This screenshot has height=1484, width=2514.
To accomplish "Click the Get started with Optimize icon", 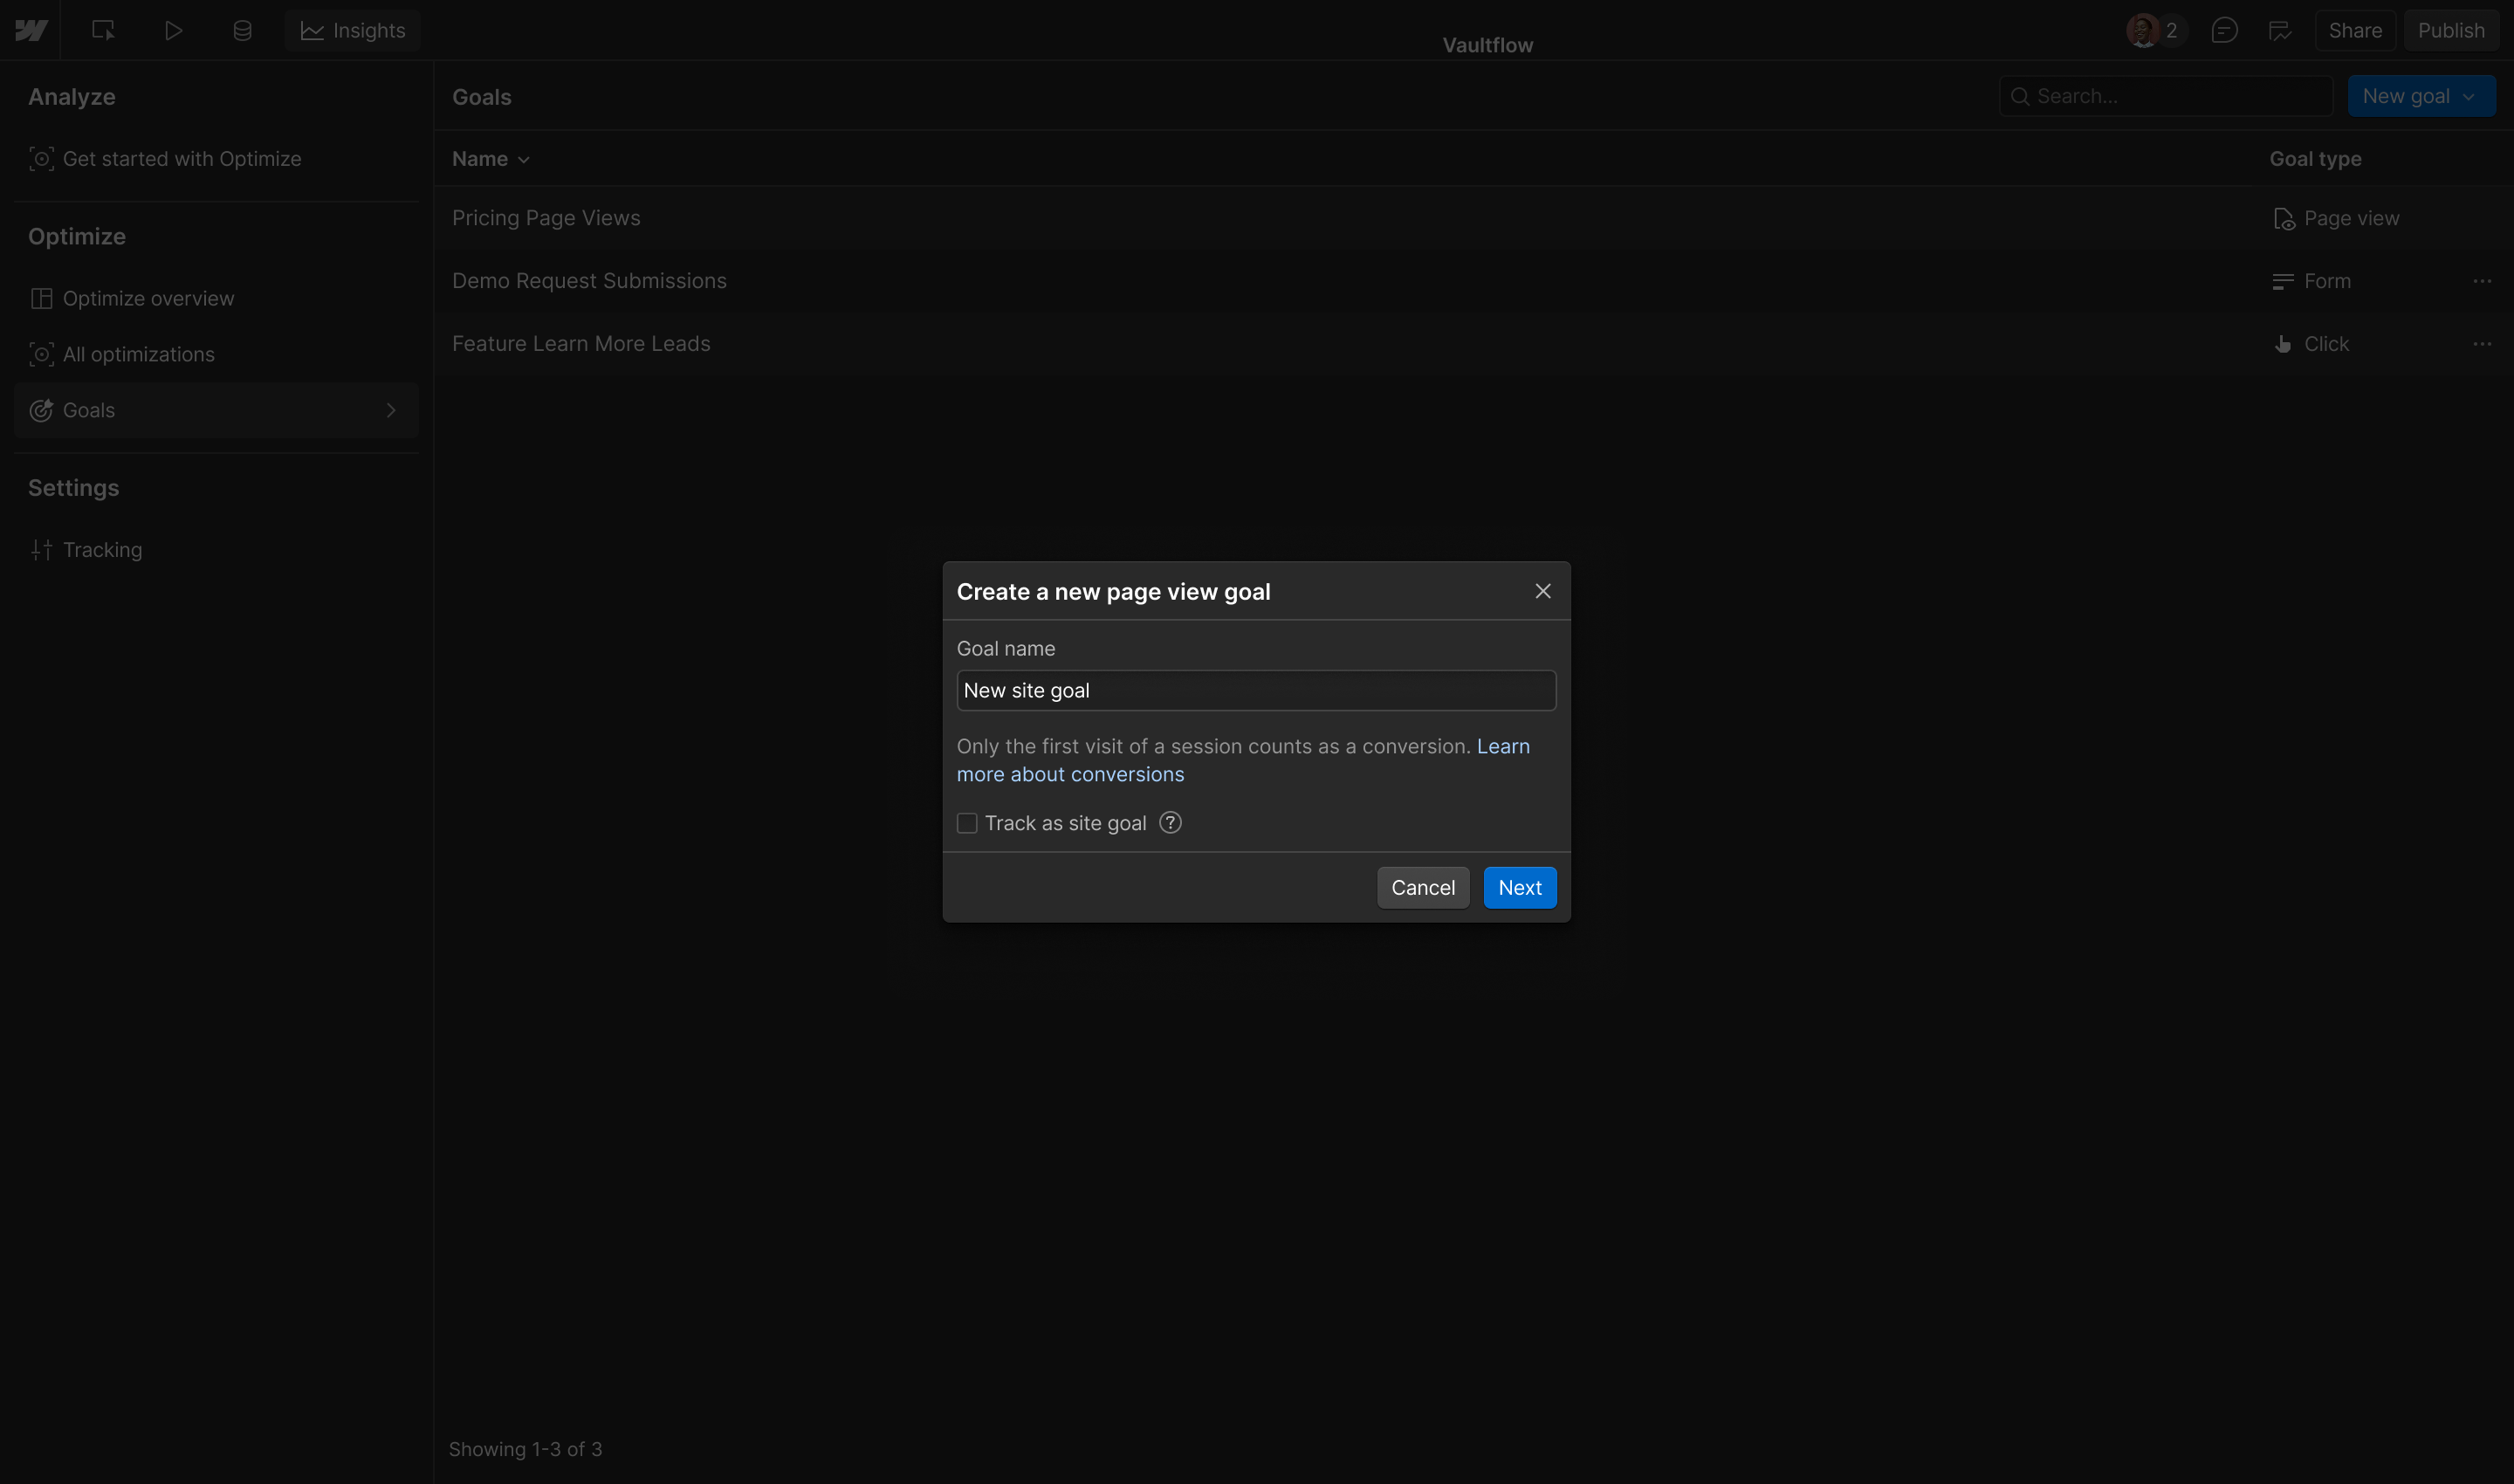I will click(41, 159).
